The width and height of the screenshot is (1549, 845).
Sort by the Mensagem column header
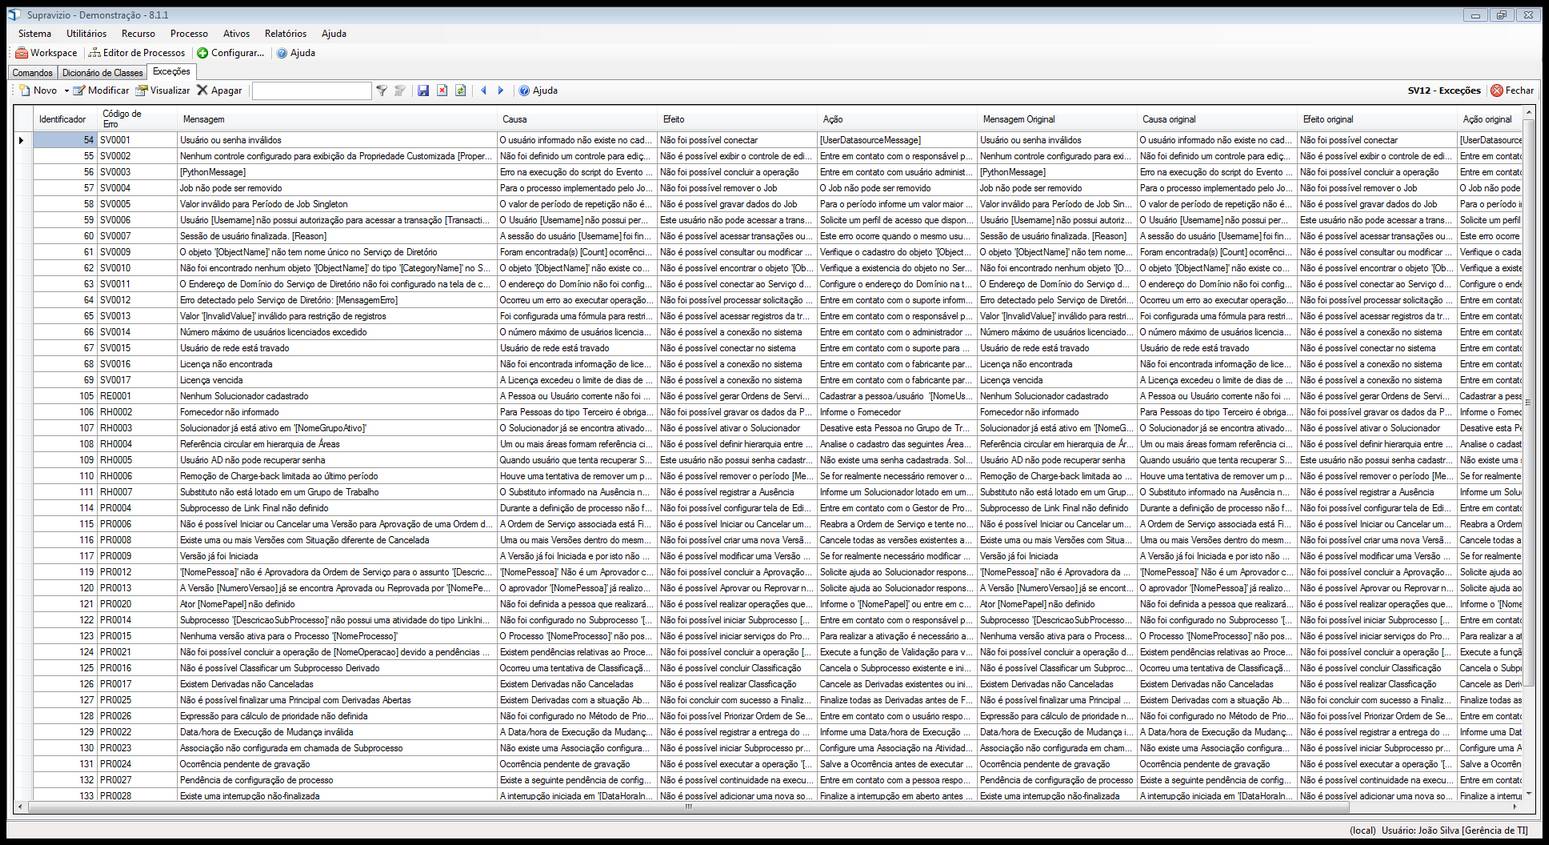(337, 119)
